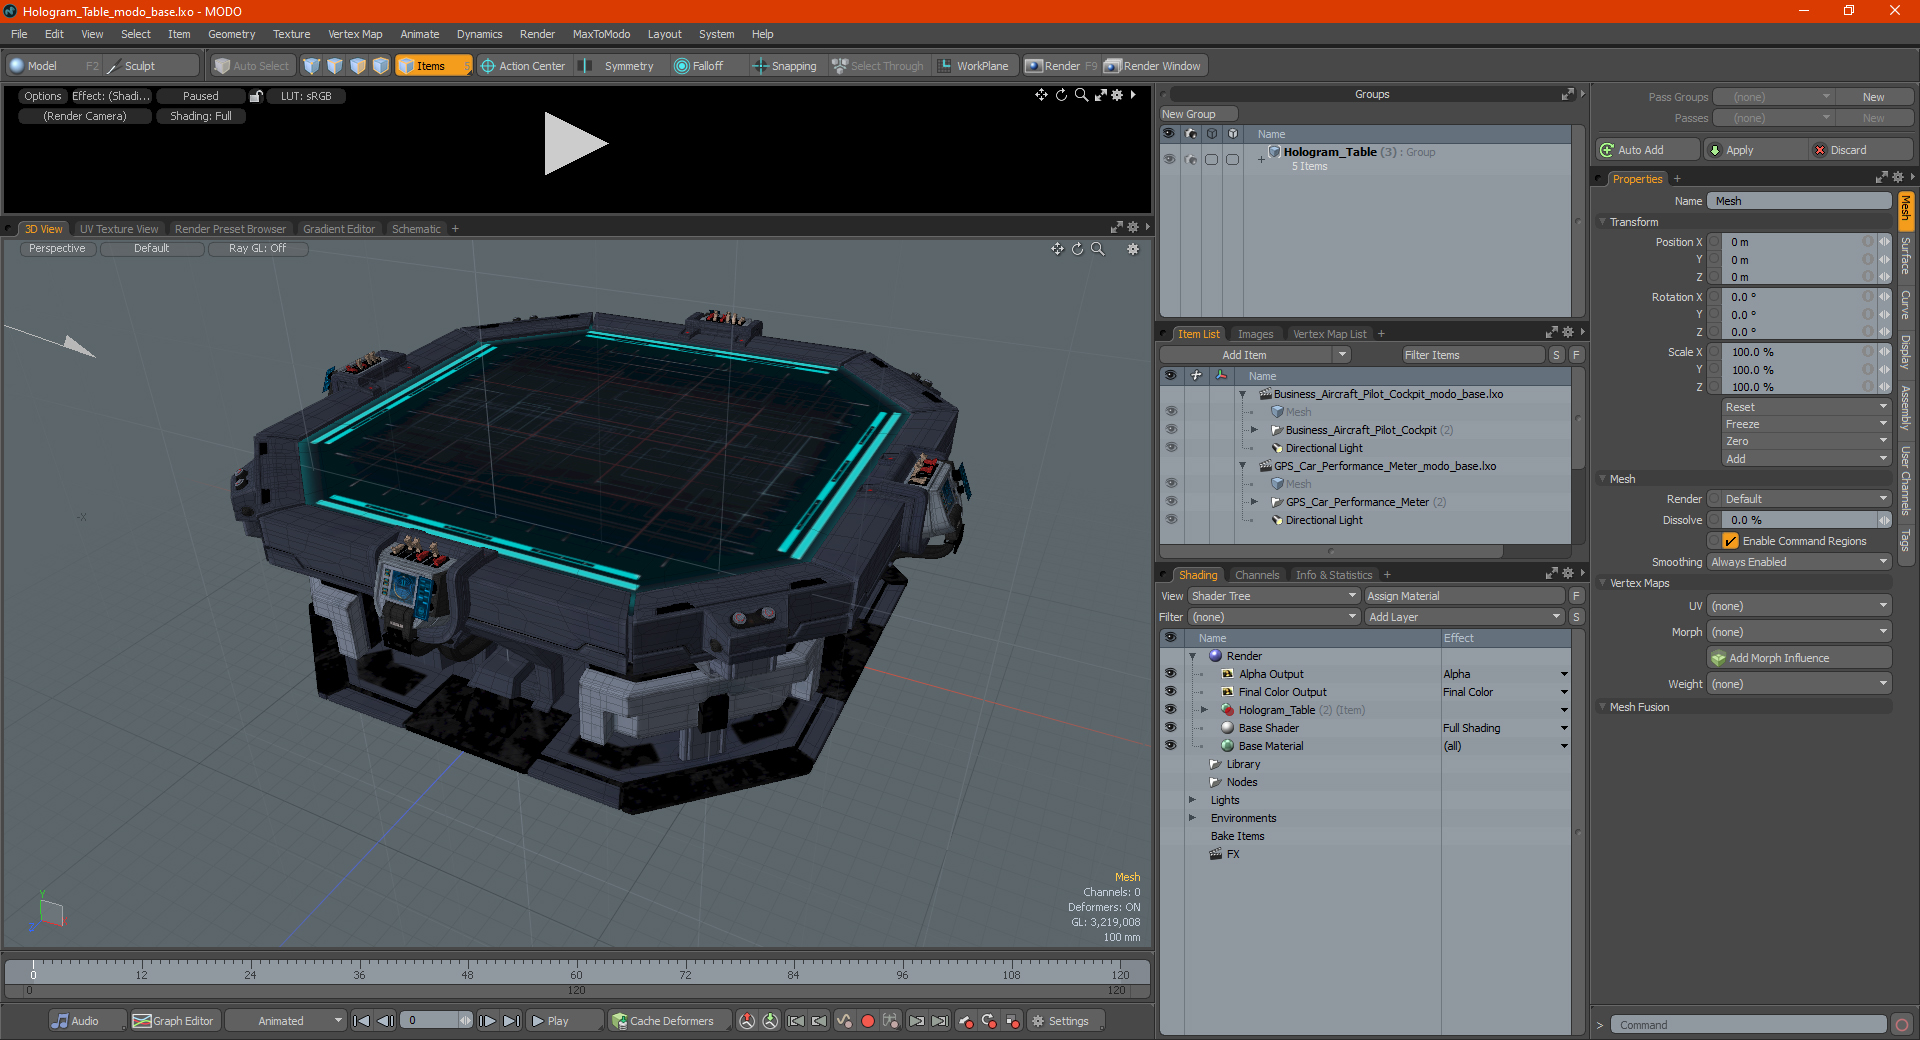Viewport: 1920px width, 1040px height.
Task: Toggle visibility of Base Shader
Action: (1170, 728)
